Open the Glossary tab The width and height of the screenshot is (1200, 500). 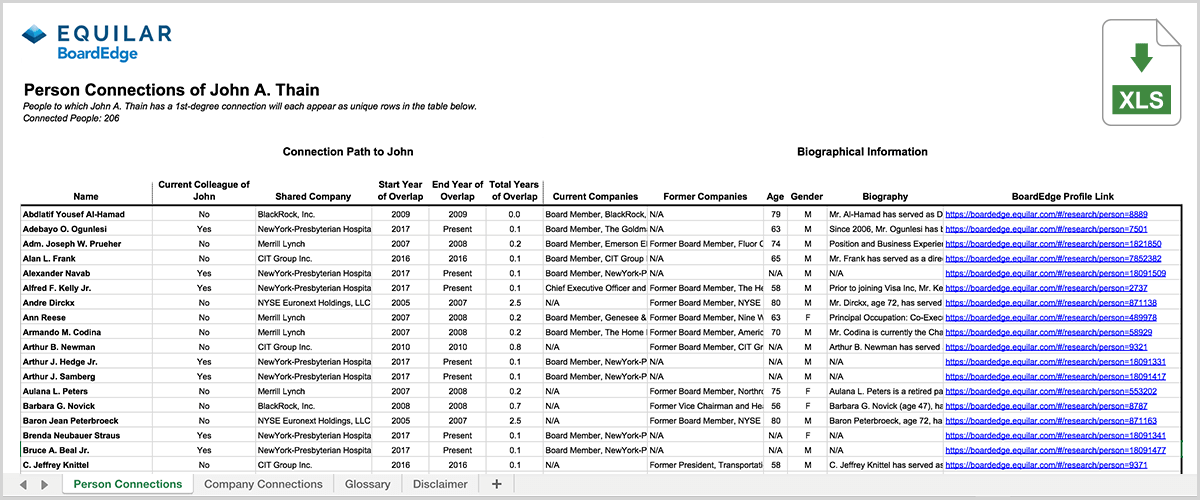(368, 484)
